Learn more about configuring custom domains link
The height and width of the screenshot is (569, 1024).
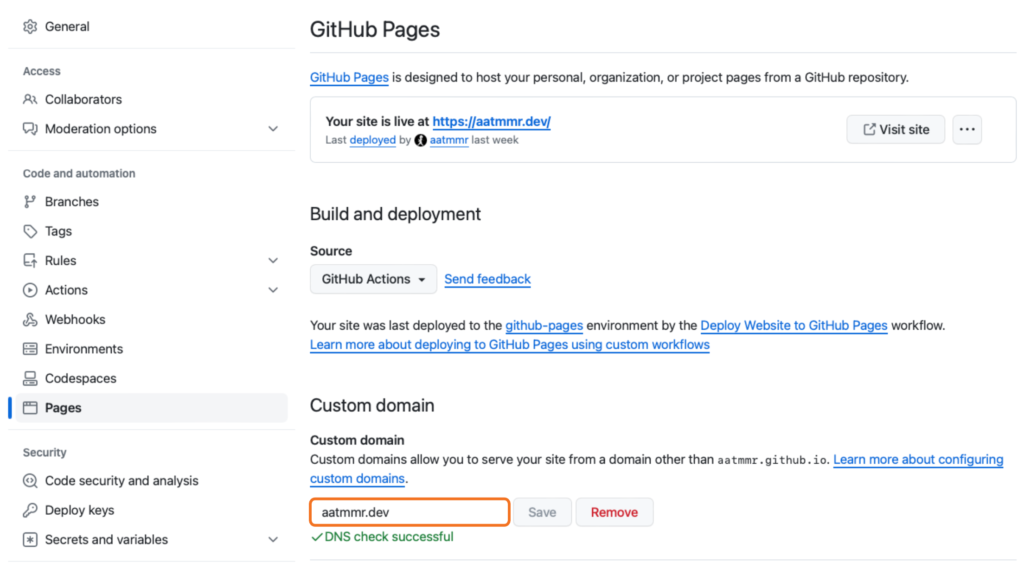[918, 459]
